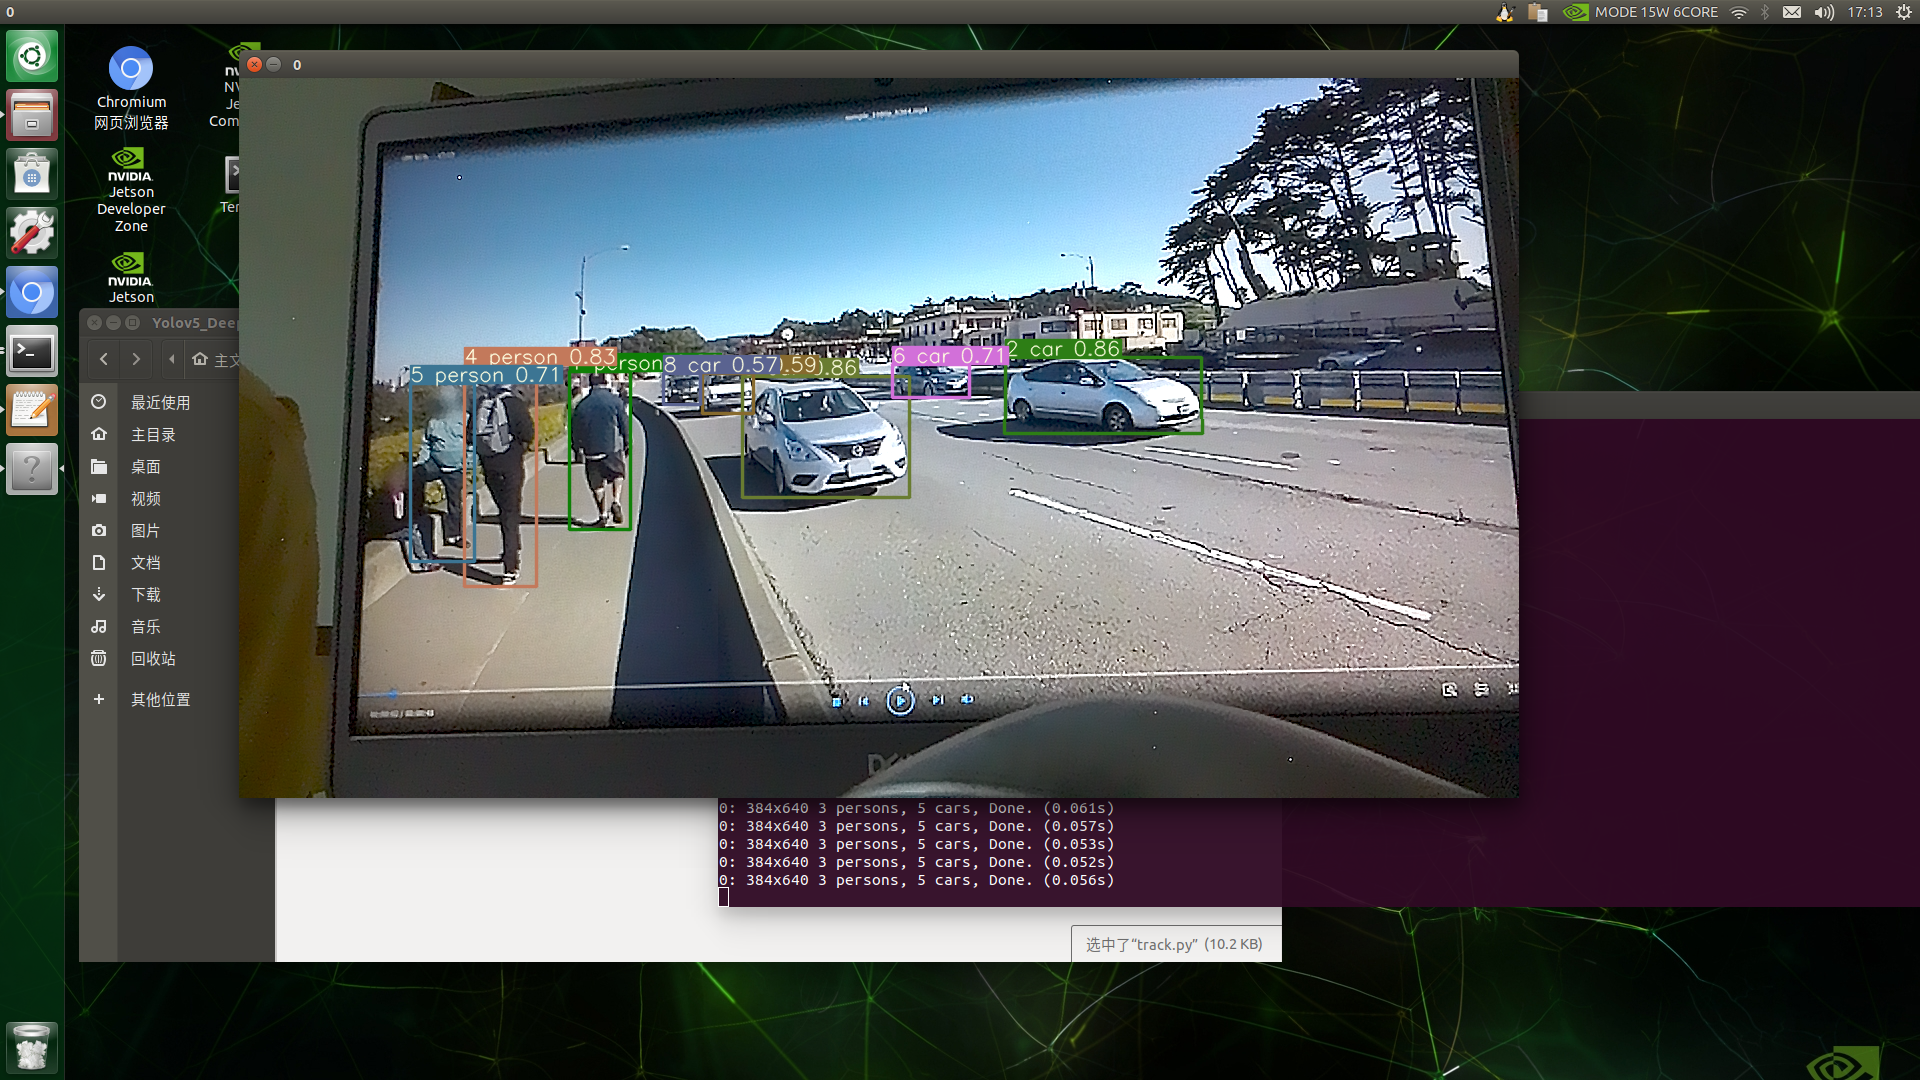Click the home folder path button in Files
1920x1080 pixels.
point(216,360)
